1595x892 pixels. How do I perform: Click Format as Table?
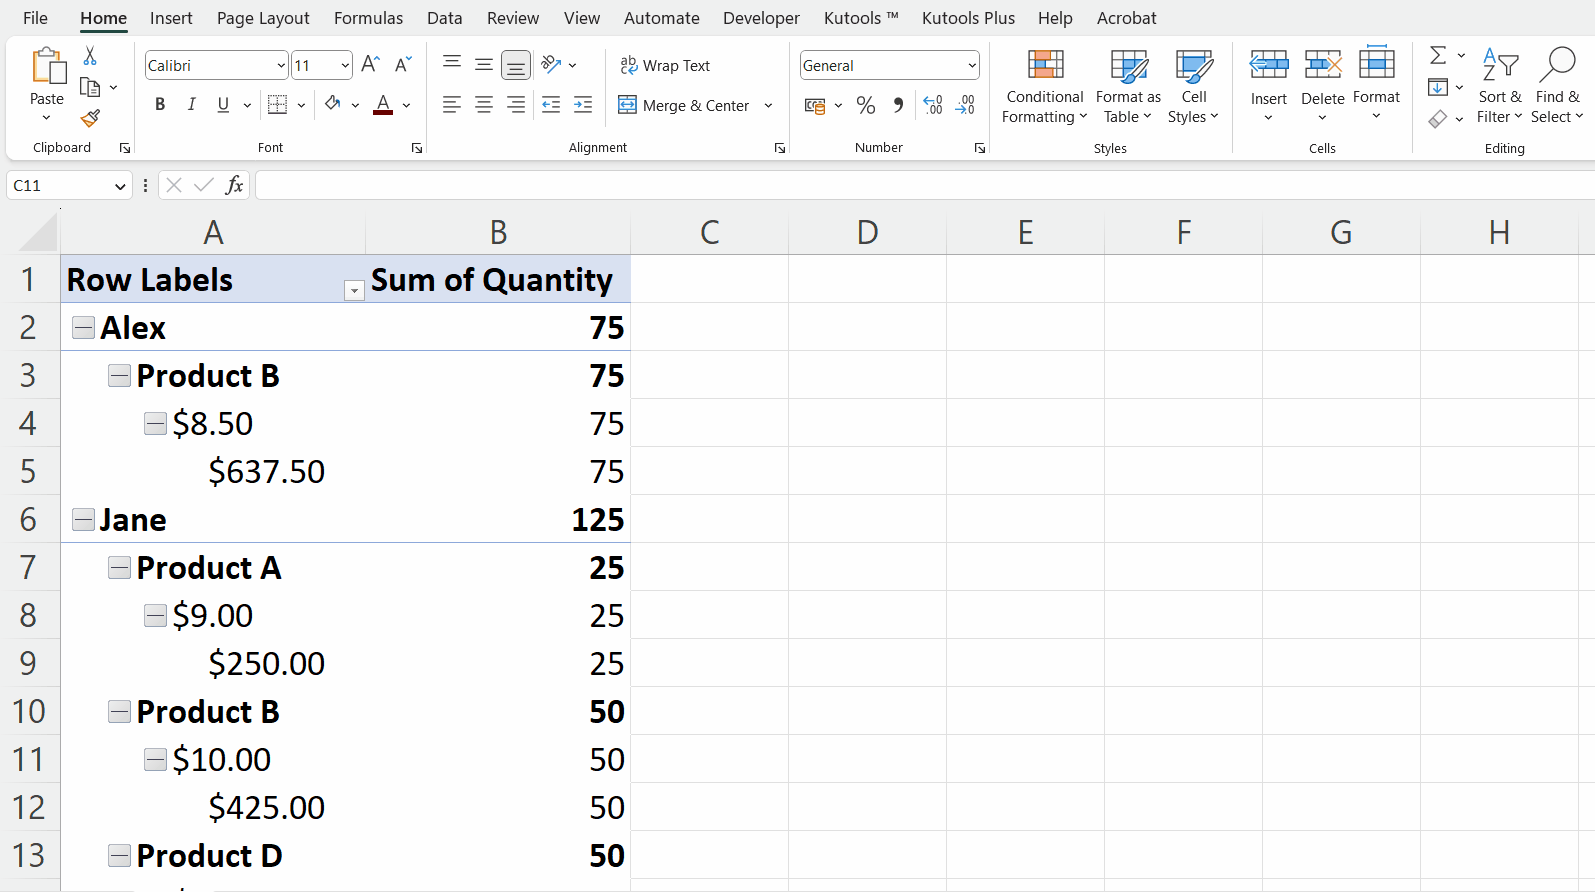(1128, 87)
